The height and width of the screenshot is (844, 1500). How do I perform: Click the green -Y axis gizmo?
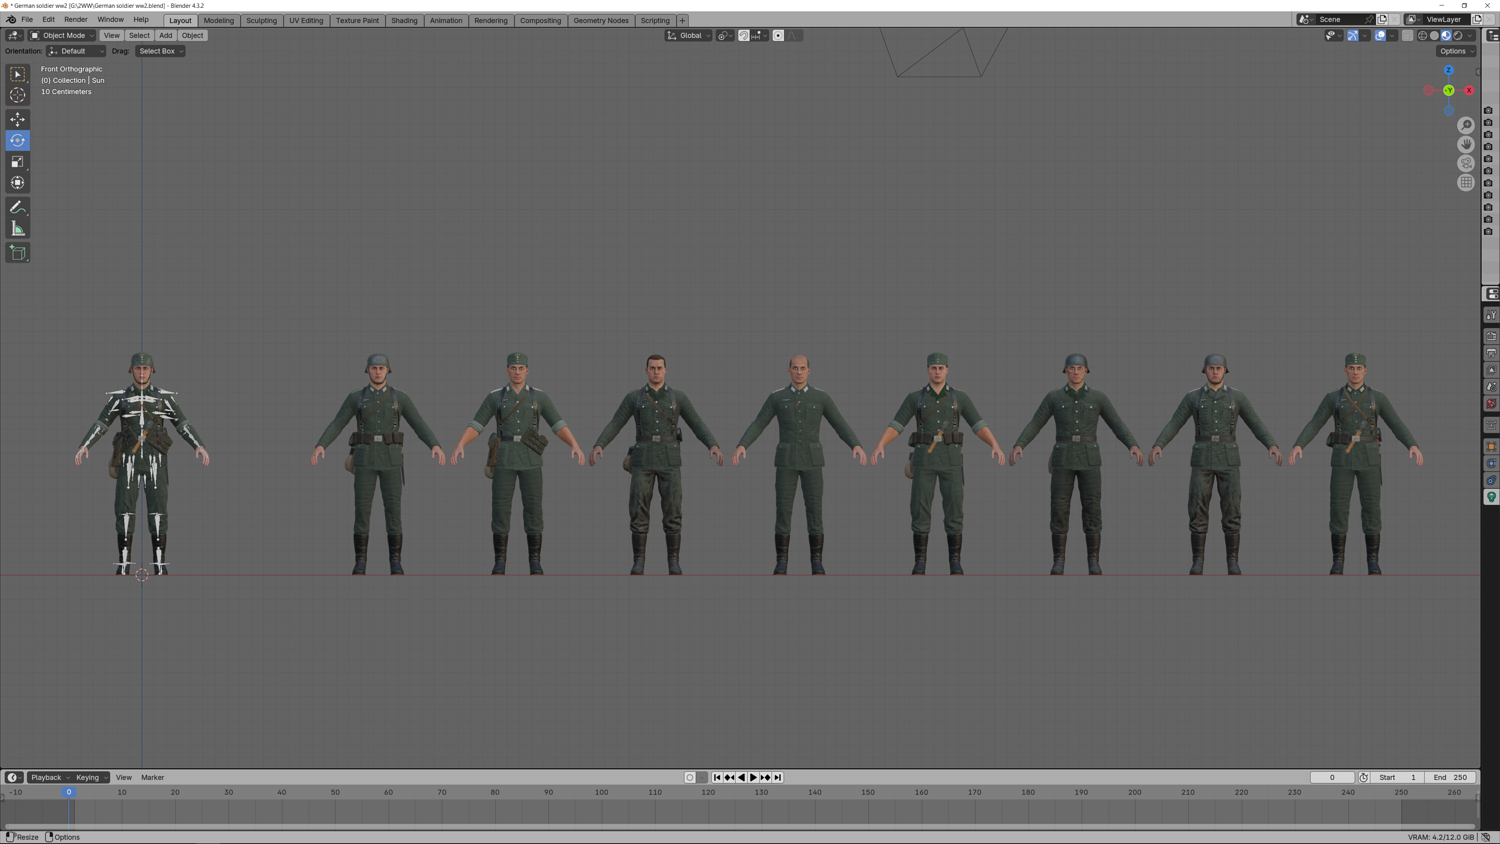point(1449,90)
